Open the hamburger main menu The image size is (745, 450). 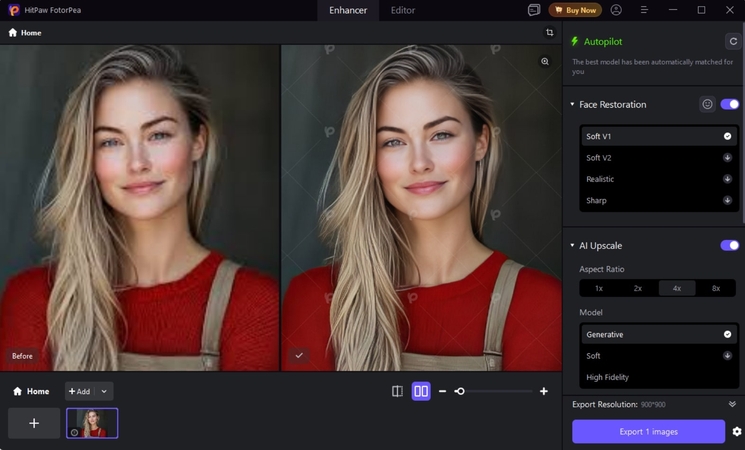[x=644, y=10]
